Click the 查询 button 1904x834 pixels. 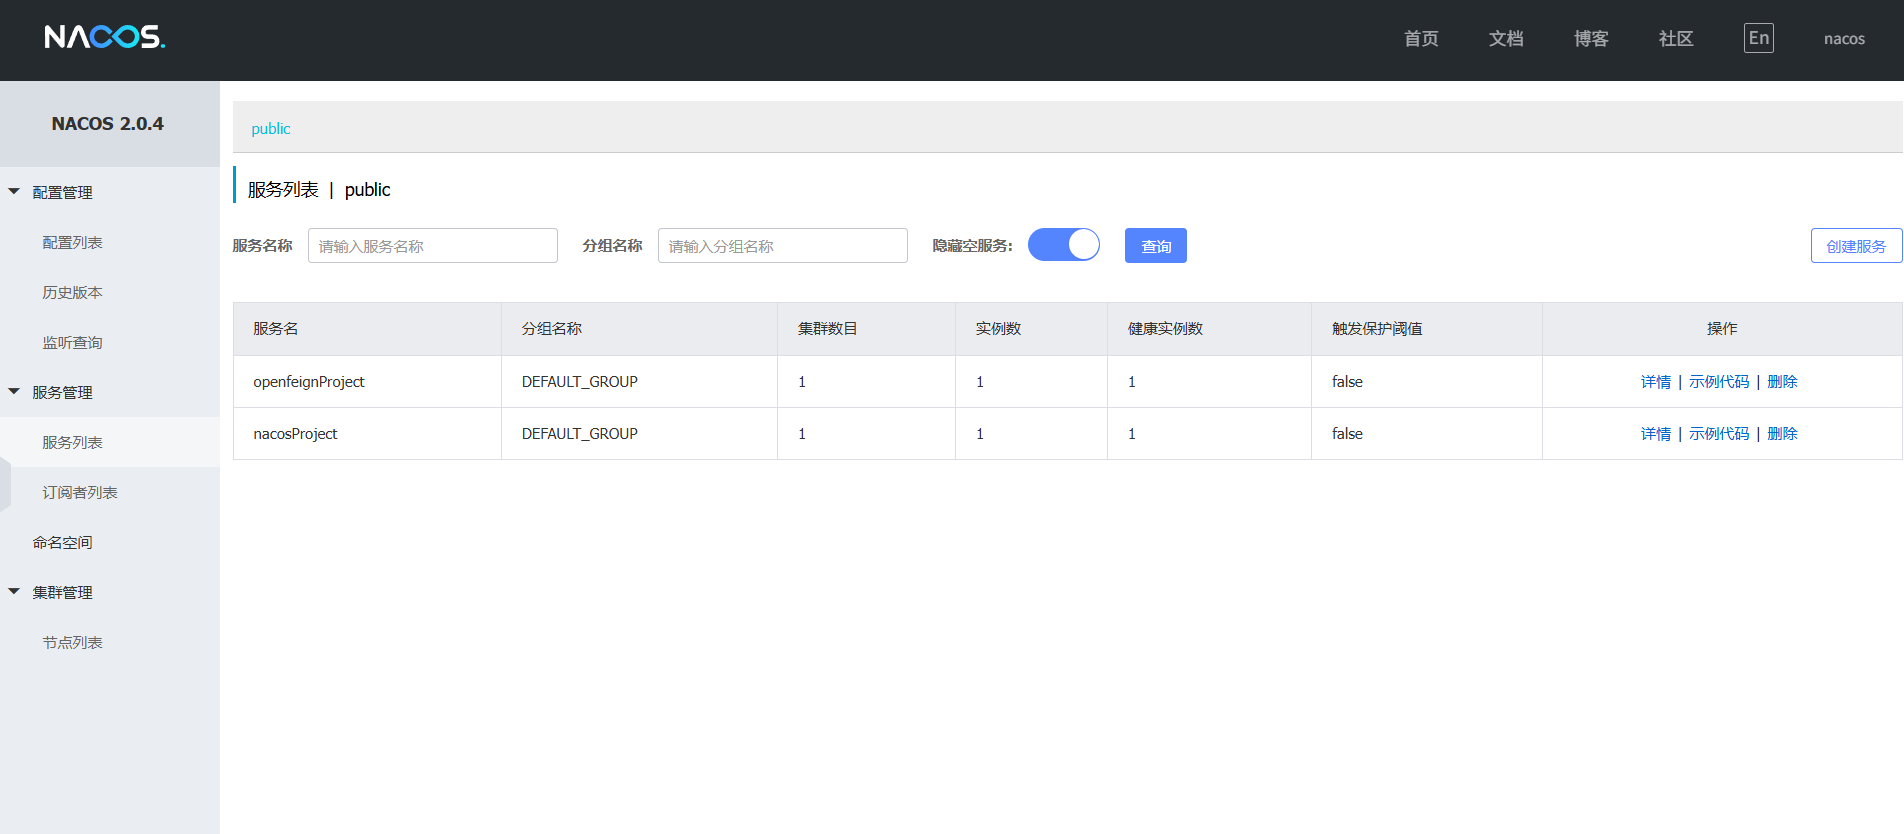(x=1156, y=246)
